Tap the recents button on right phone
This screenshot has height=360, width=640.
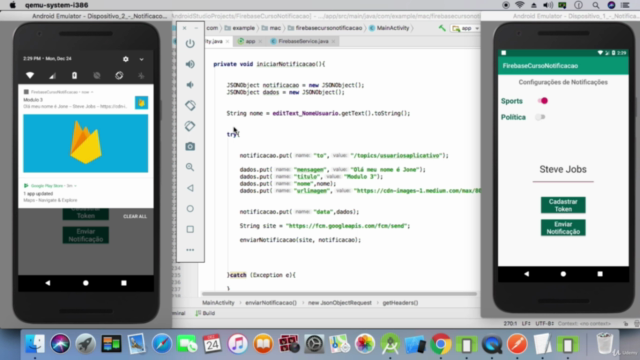point(600,274)
